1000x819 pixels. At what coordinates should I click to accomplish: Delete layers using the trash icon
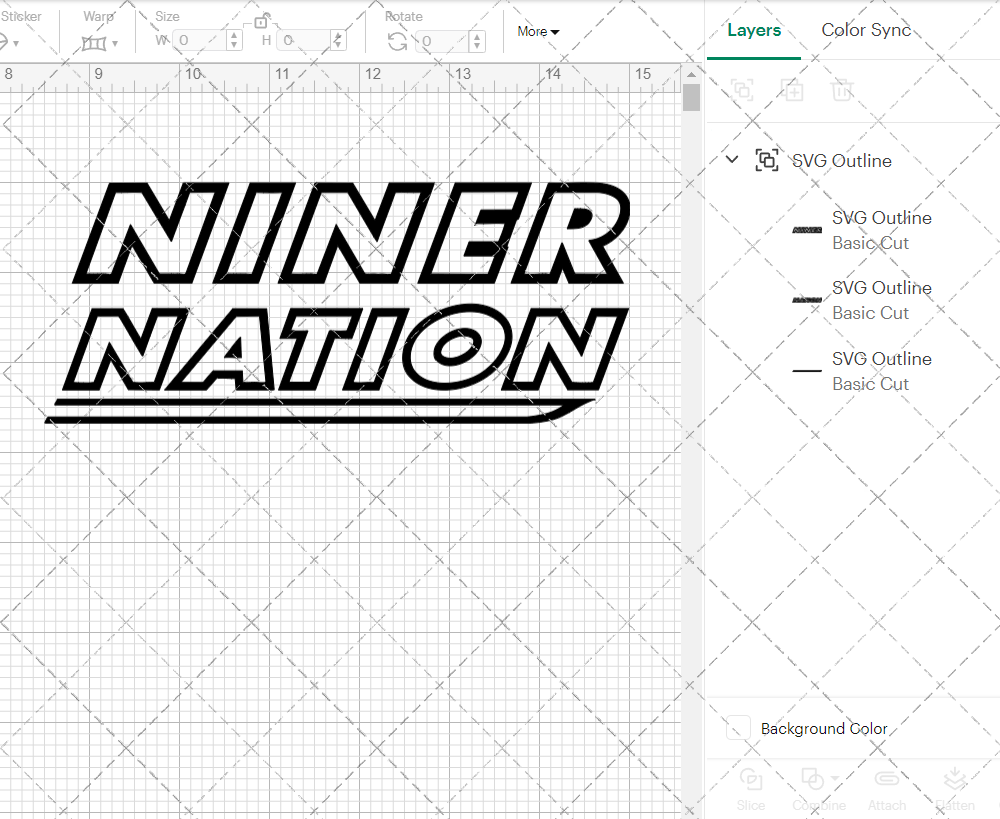843,90
